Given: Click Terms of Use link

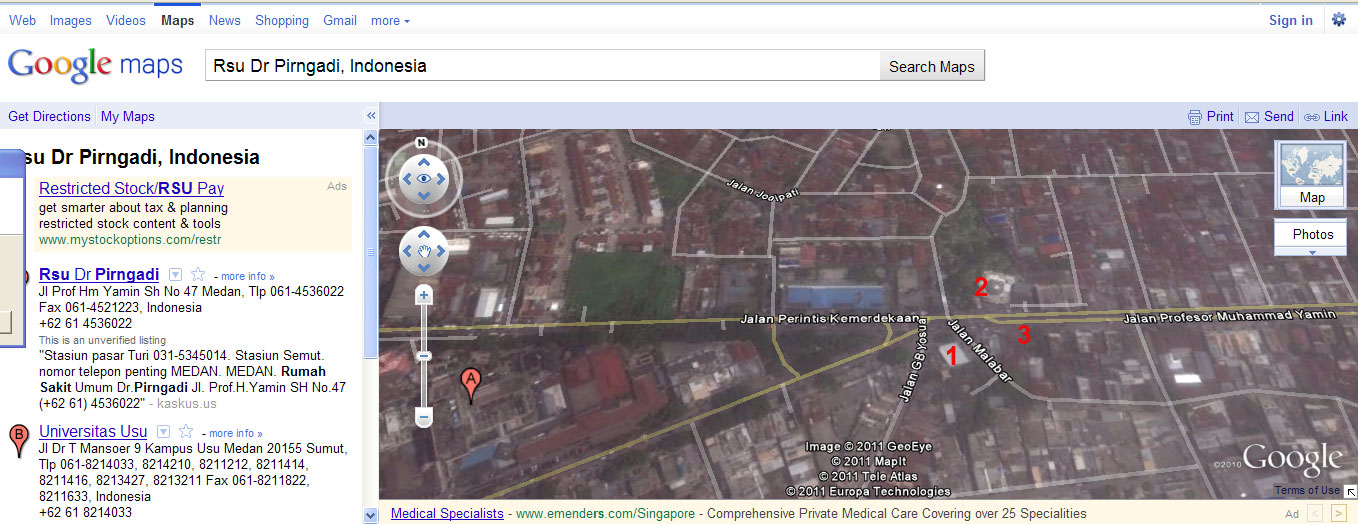Looking at the screenshot, I should click(1307, 490).
